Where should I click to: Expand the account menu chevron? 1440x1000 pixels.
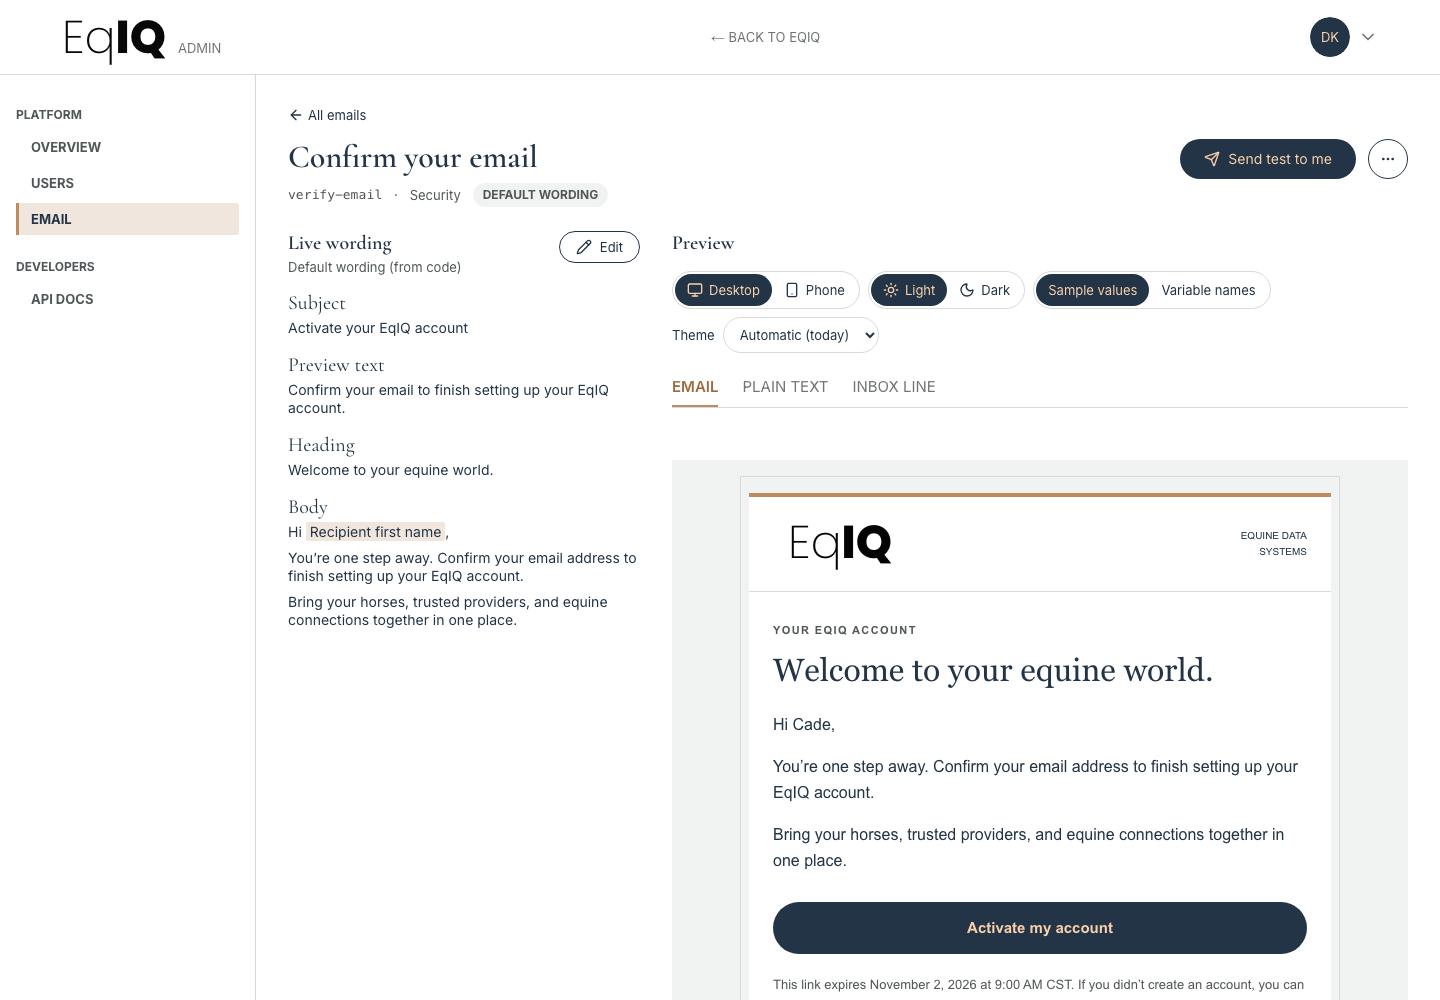coord(1368,37)
